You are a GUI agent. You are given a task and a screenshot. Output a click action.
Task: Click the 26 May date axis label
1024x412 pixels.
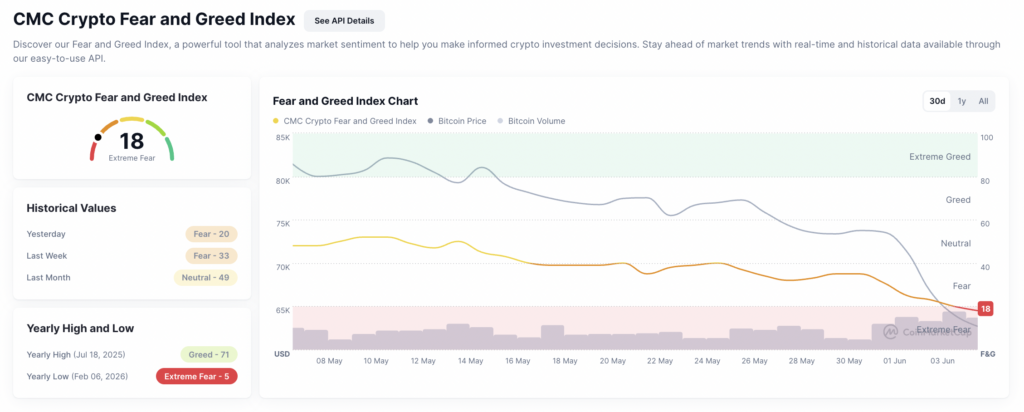[754, 361]
